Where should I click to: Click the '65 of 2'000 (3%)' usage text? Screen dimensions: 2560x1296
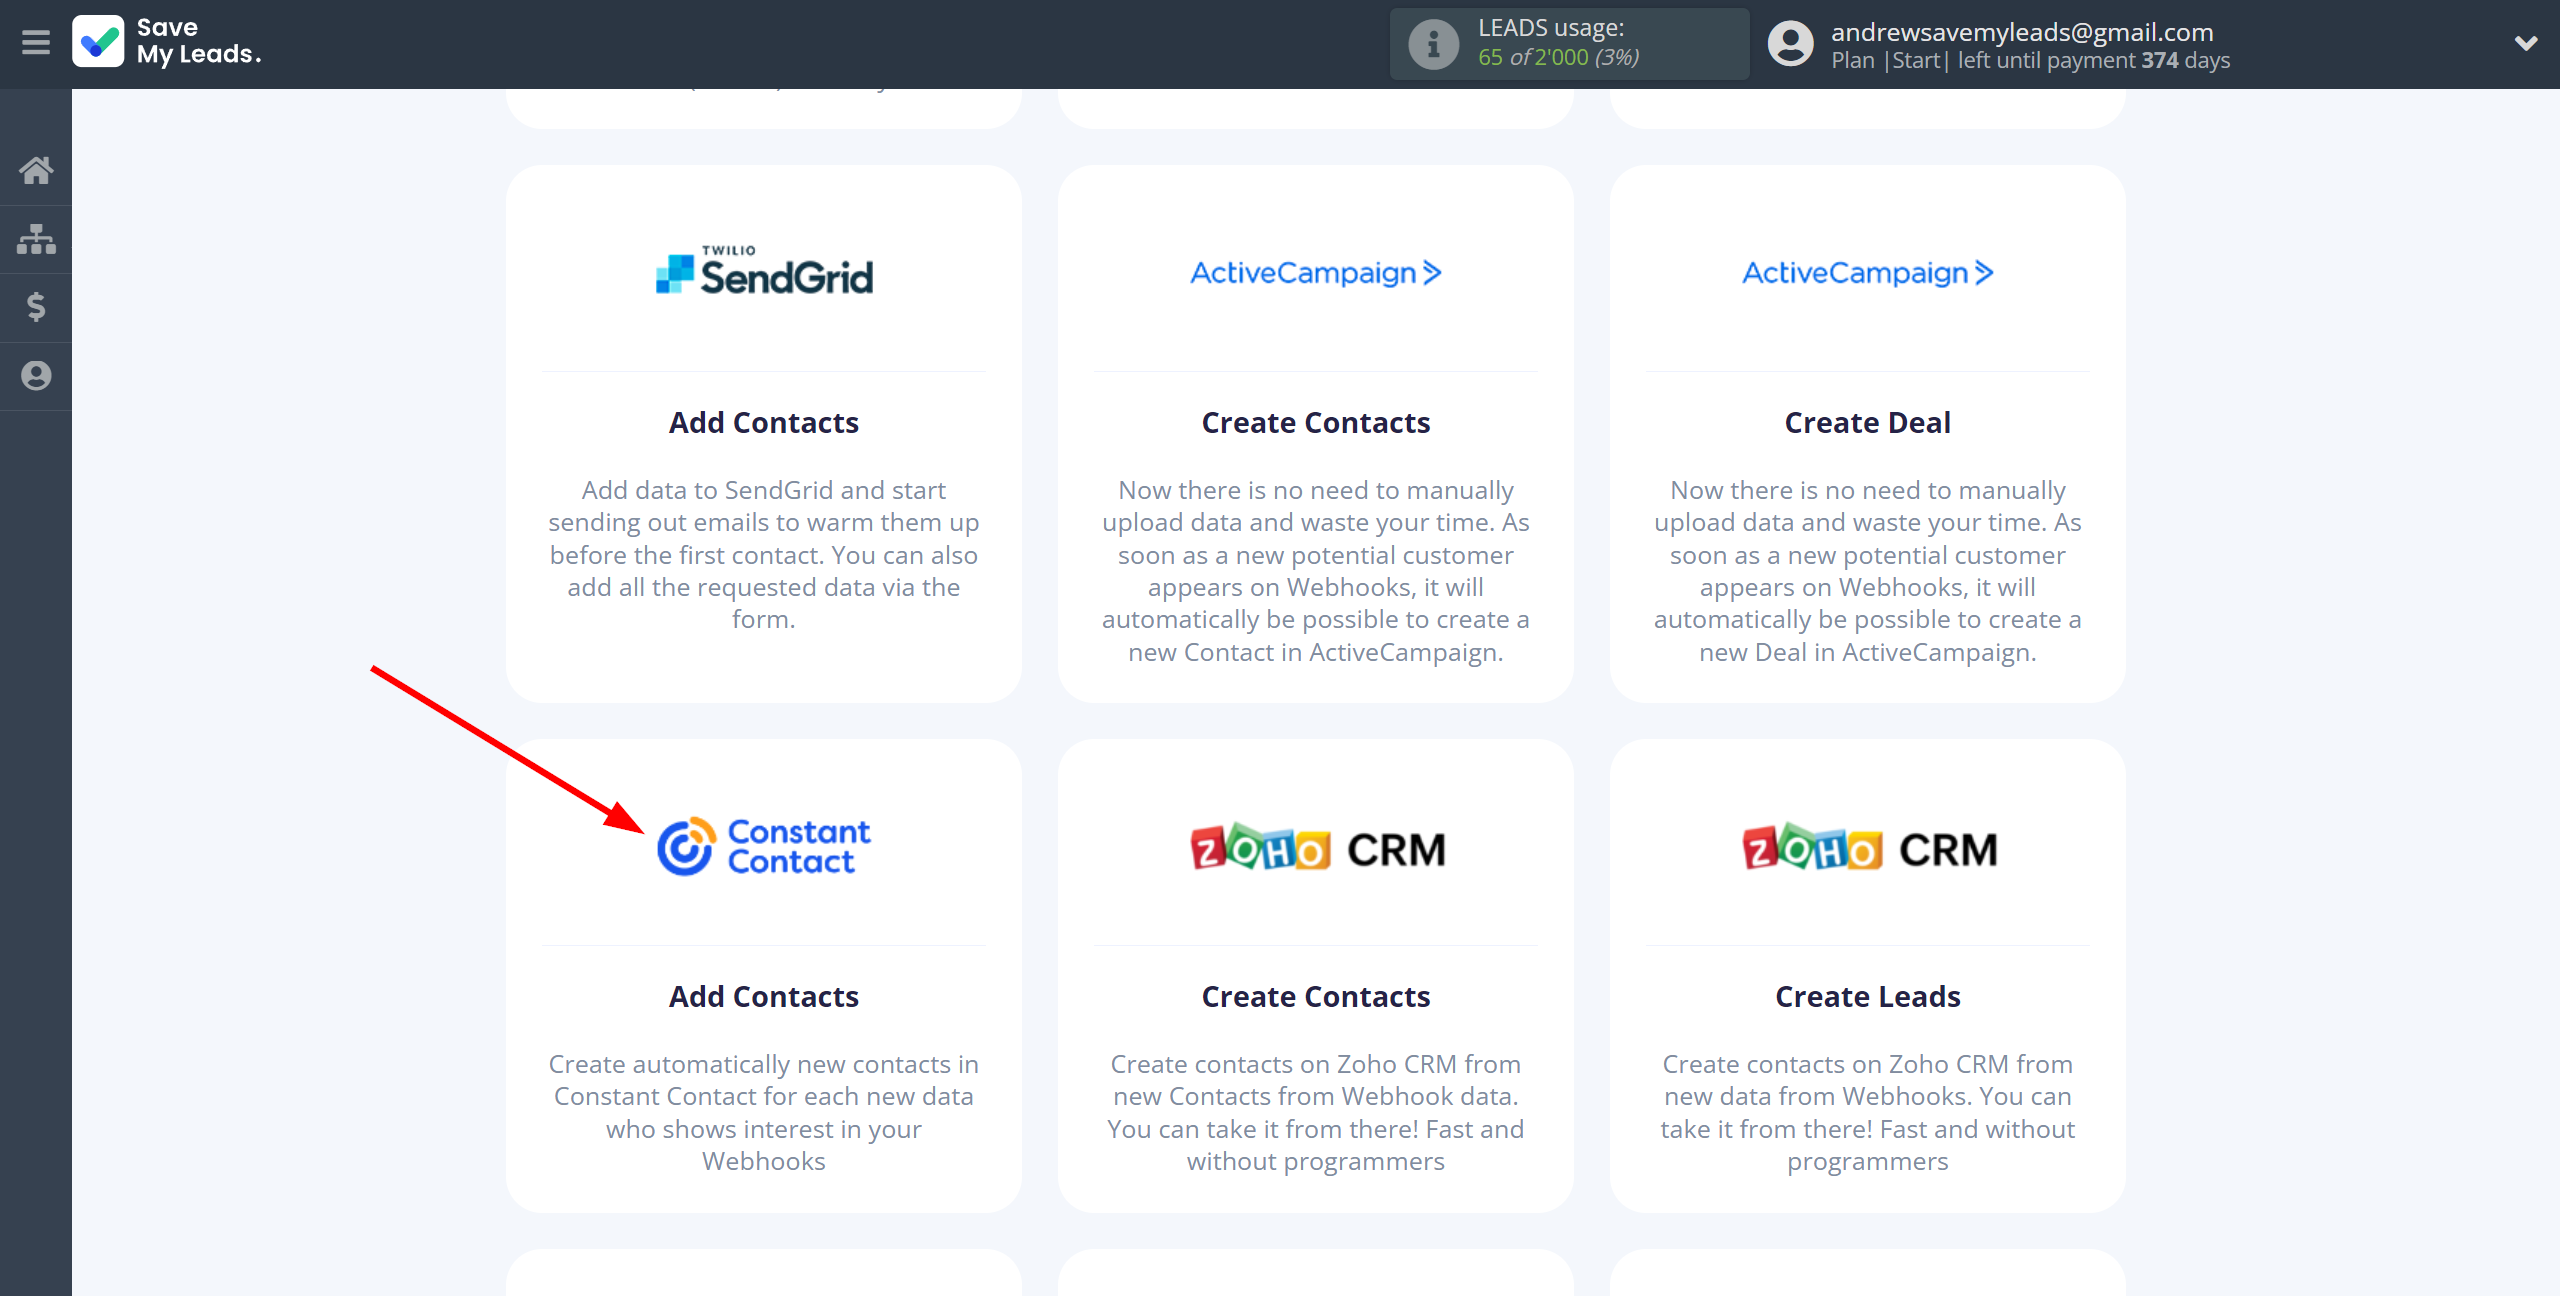[x=1559, y=58]
